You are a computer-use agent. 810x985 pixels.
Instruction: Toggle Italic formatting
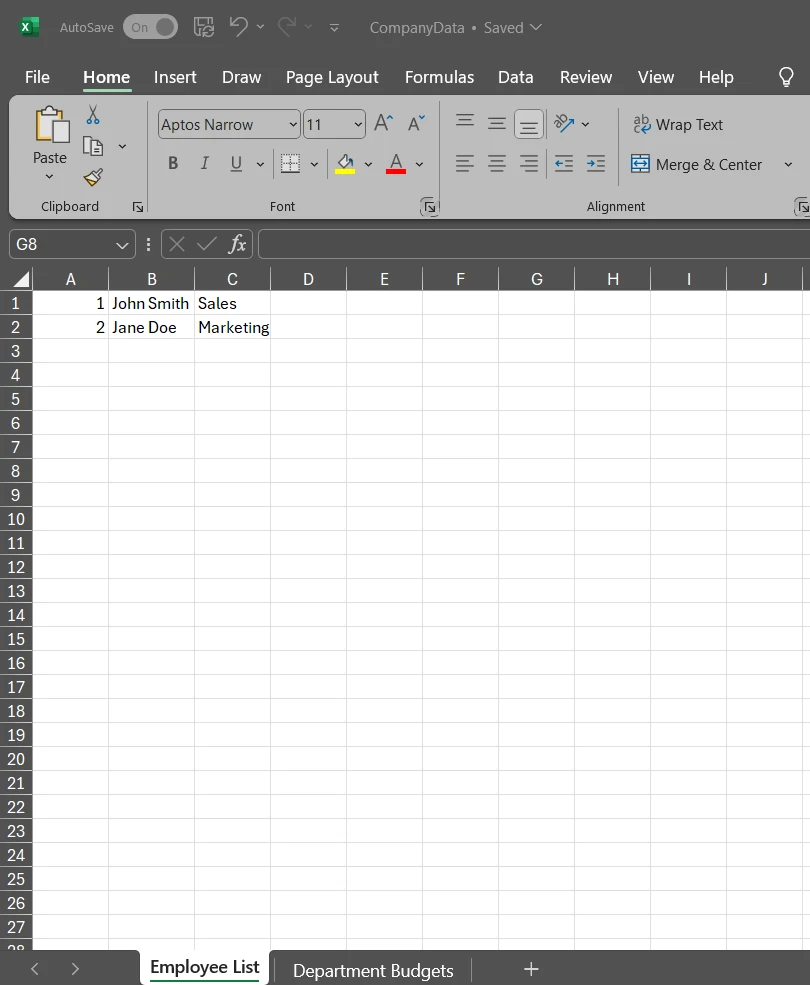point(205,164)
